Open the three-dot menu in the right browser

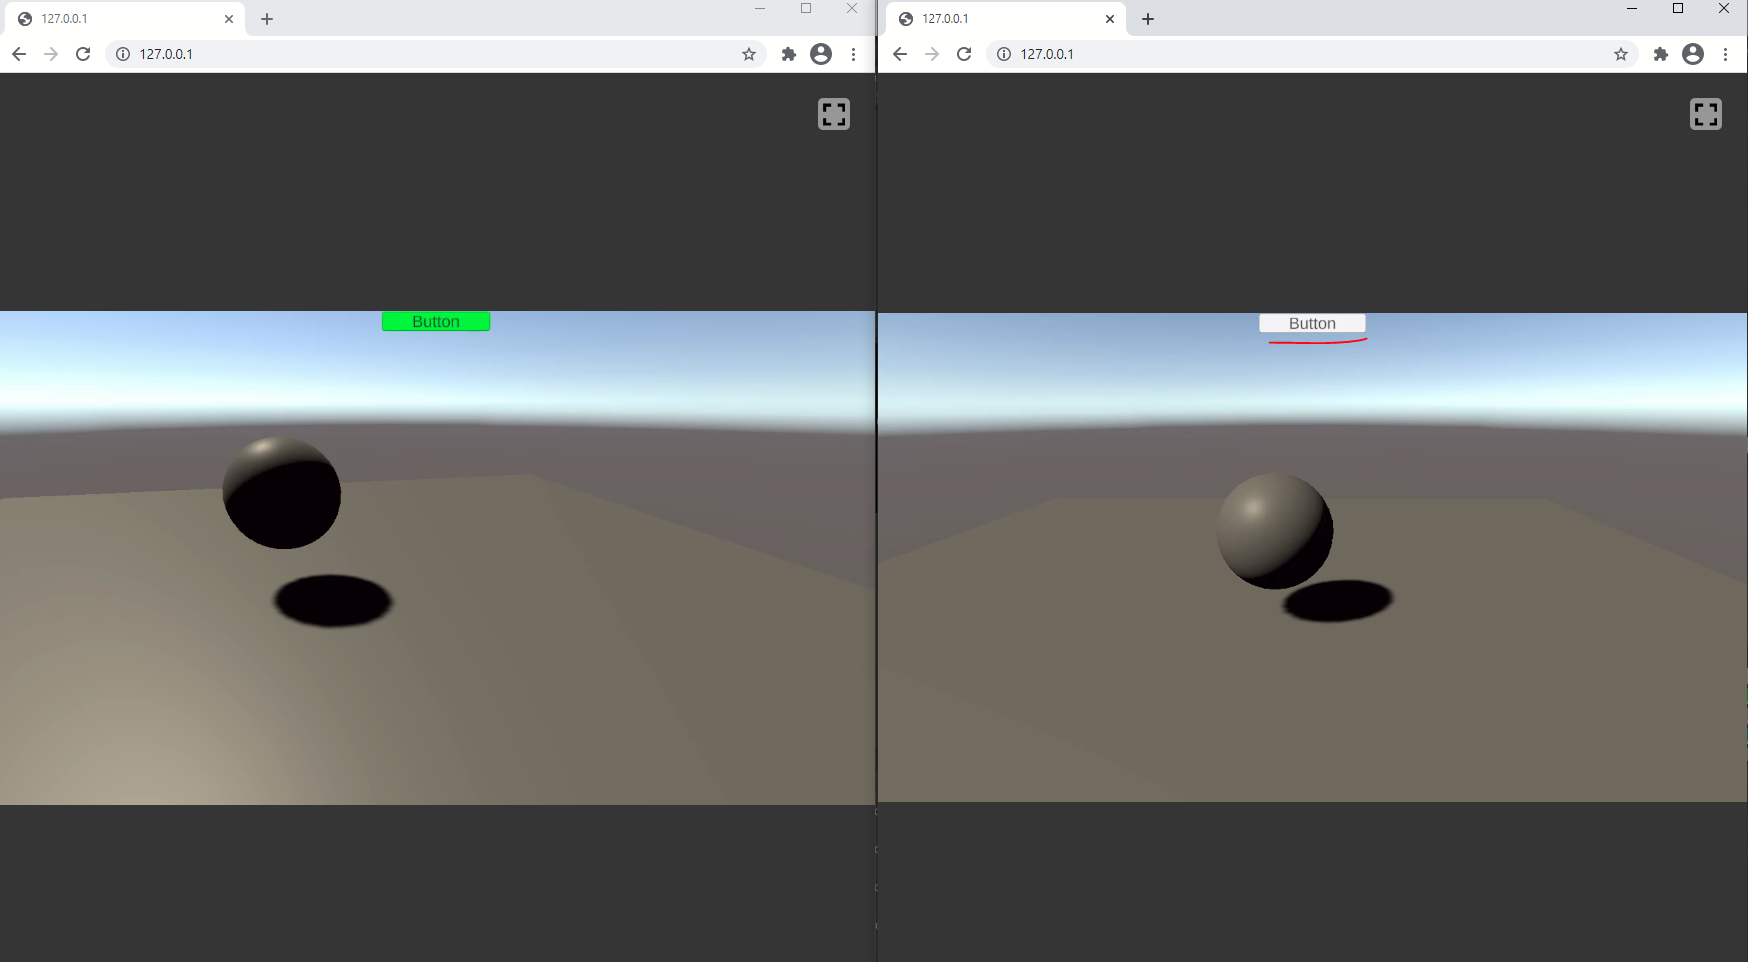pyautogui.click(x=1726, y=54)
